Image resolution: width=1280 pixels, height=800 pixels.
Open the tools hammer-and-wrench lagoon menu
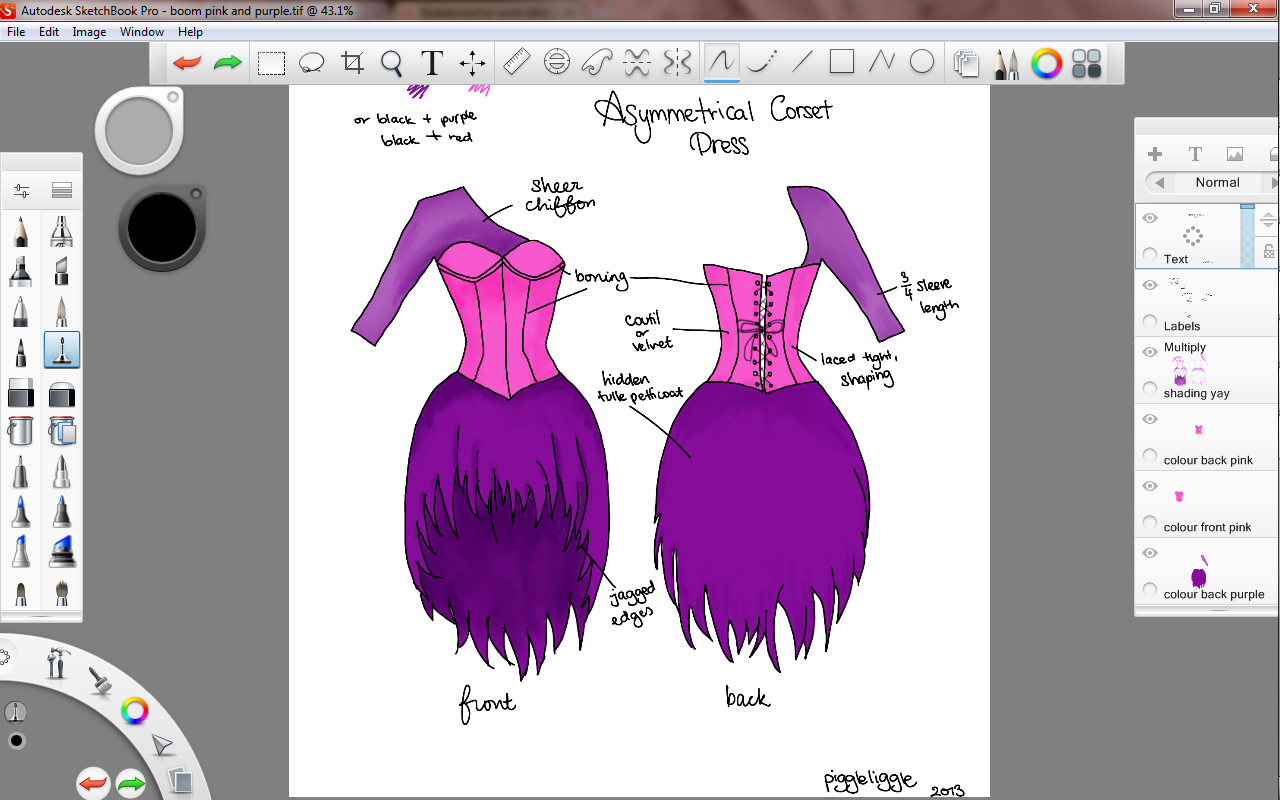coord(59,663)
